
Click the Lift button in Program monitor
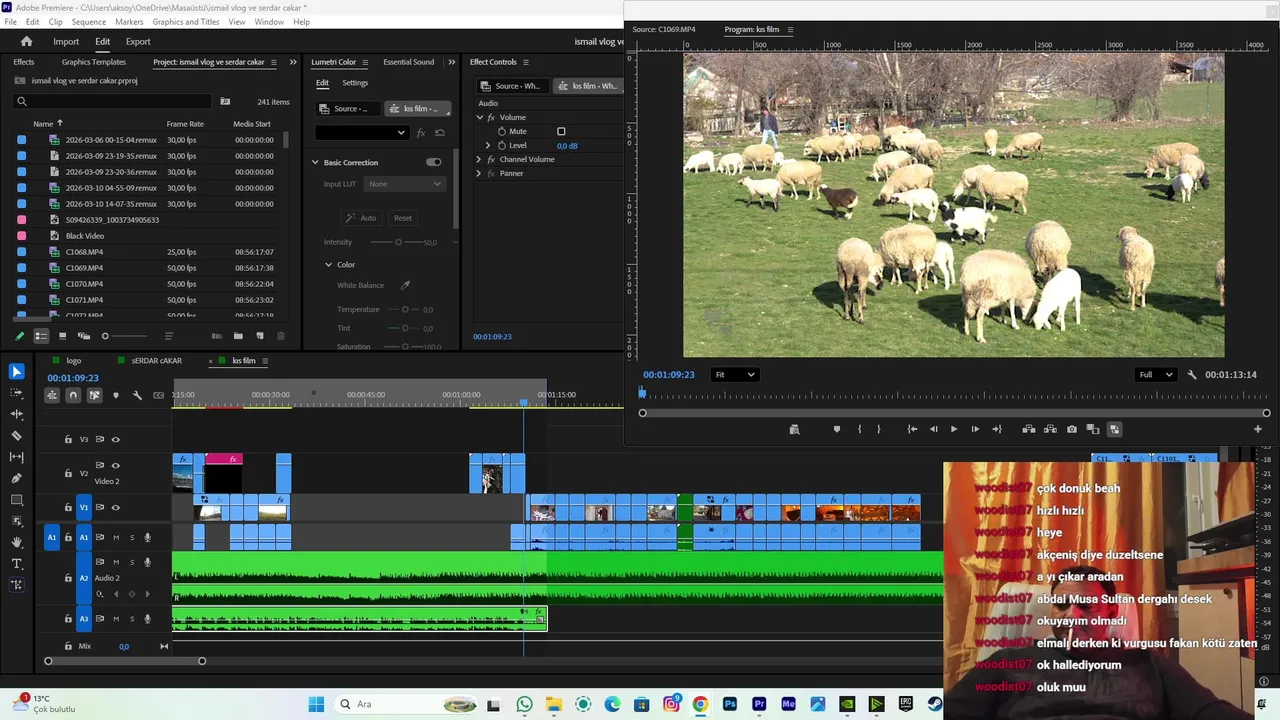tap(1028, 429)
